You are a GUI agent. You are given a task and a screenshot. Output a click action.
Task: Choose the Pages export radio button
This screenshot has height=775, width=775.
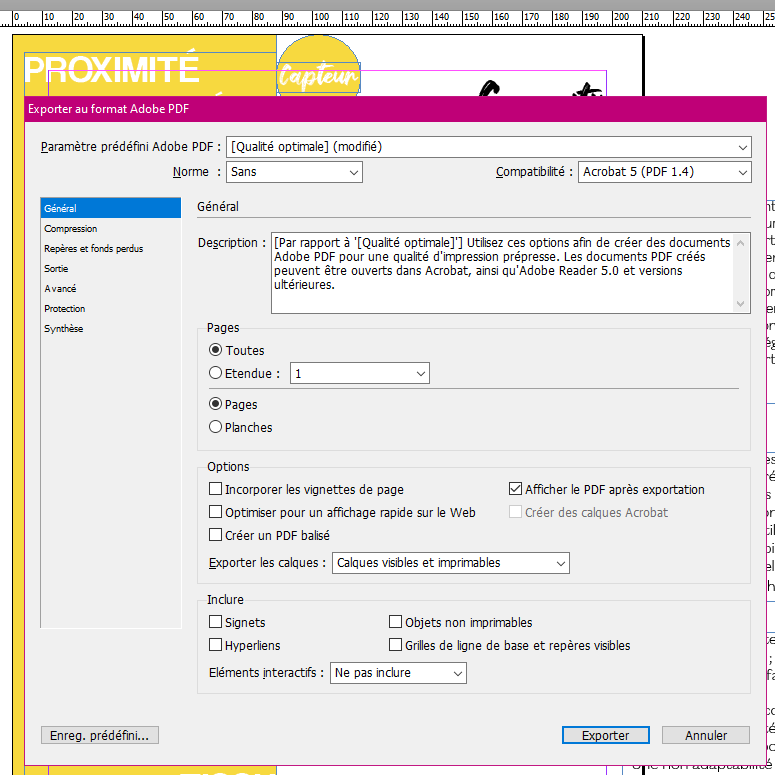coord(215,404)
